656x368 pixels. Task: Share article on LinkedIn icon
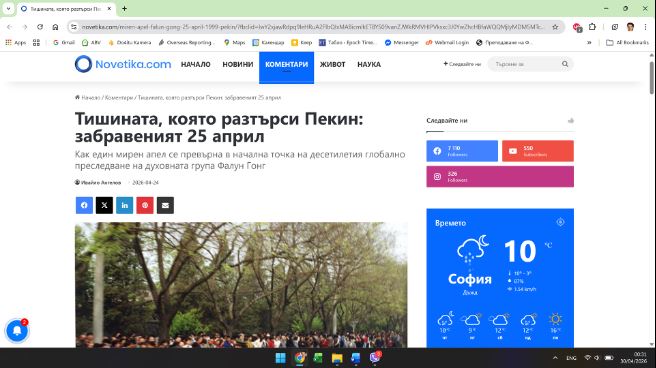pos(125,205)
